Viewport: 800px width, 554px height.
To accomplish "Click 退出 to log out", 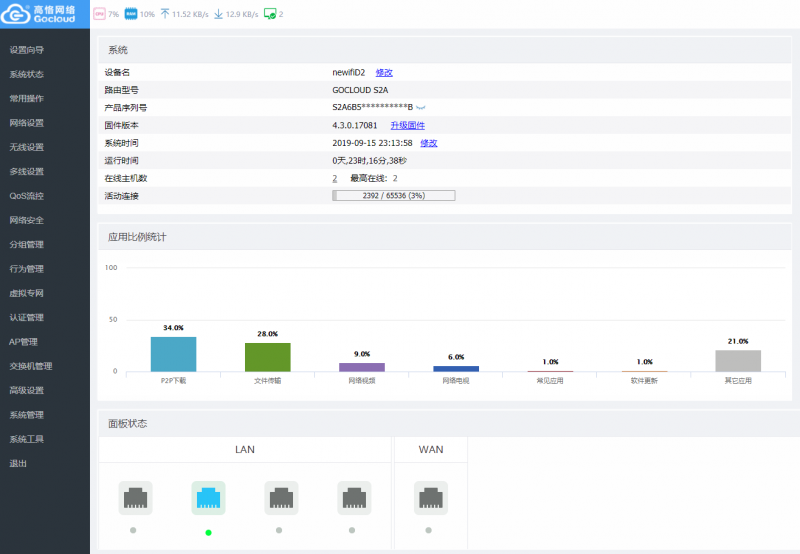I will (x=18, y=463).
